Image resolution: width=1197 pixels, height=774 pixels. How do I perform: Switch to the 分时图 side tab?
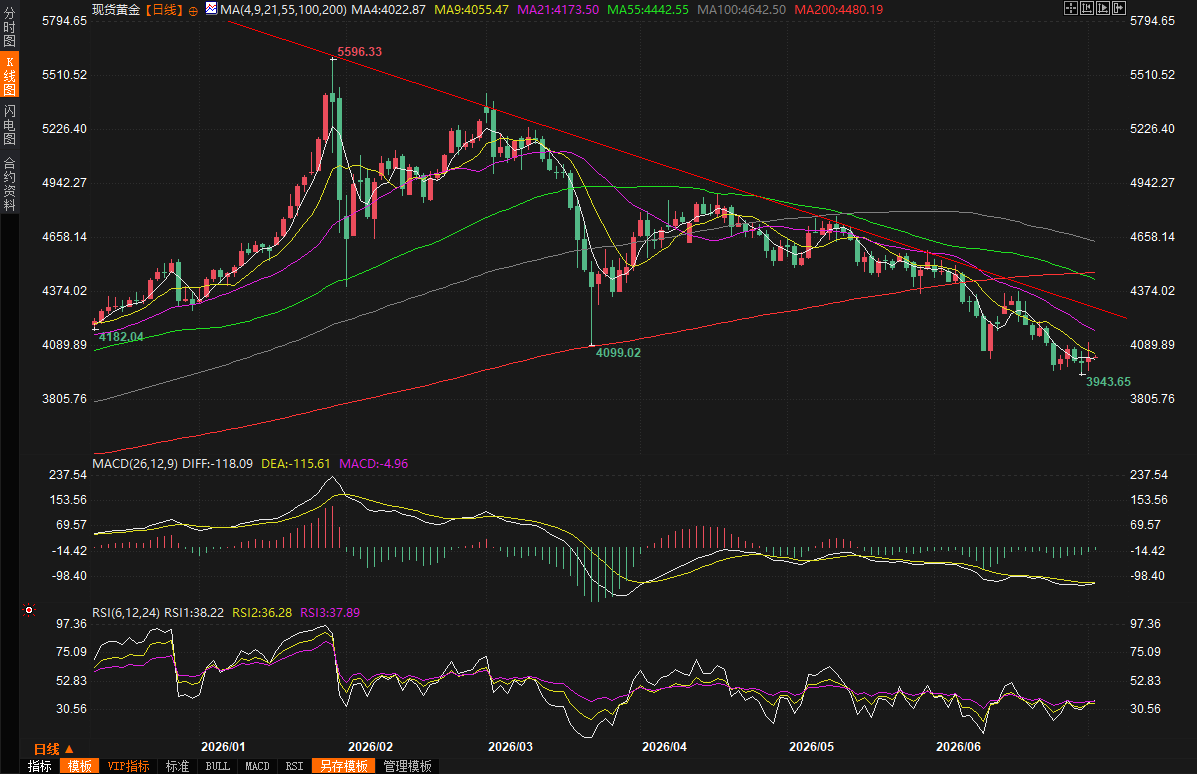click(x=9, y=26)
